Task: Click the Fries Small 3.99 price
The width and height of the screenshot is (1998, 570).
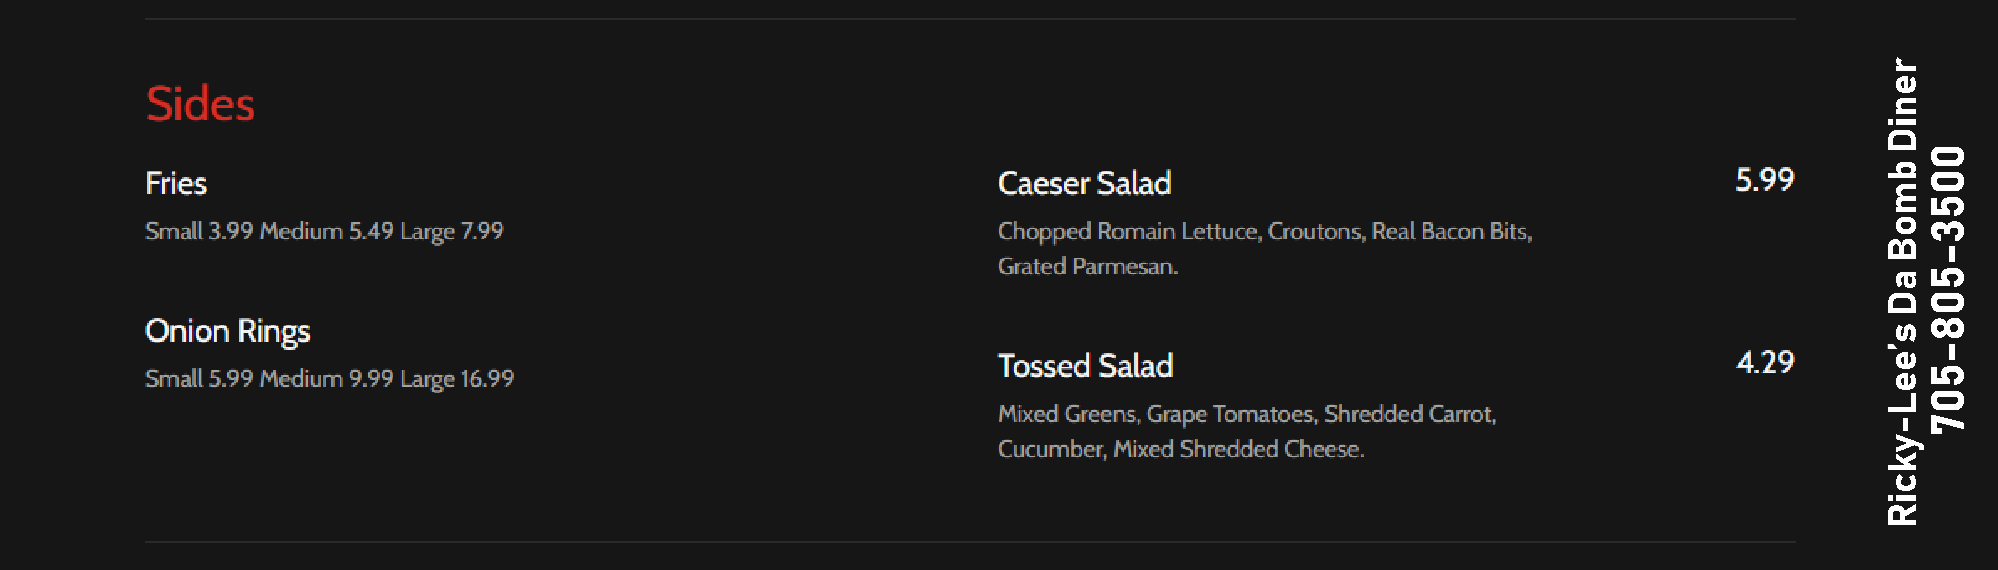Action: (x=199, y=231)
